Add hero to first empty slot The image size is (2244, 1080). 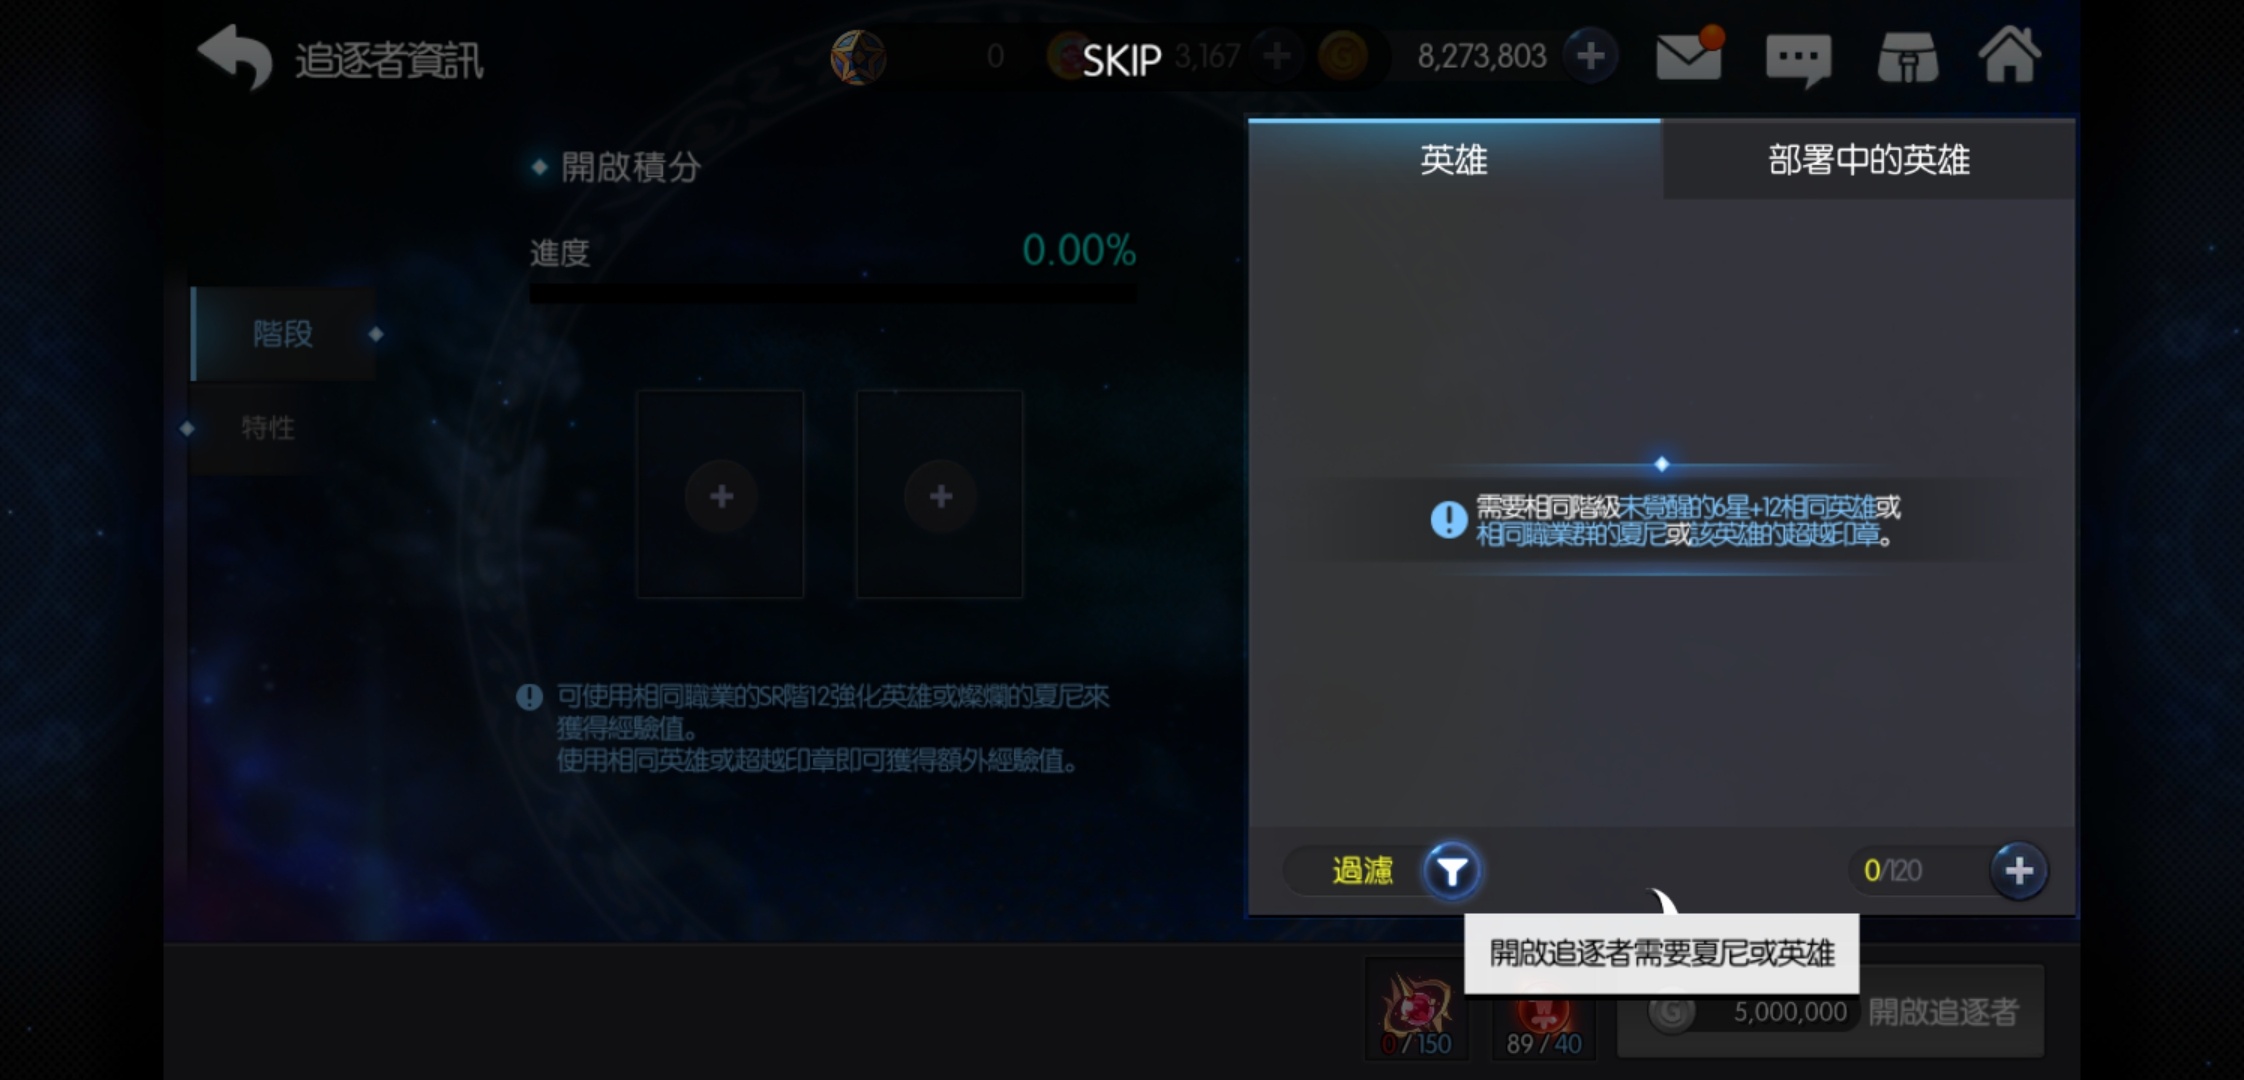click(720, 495)
